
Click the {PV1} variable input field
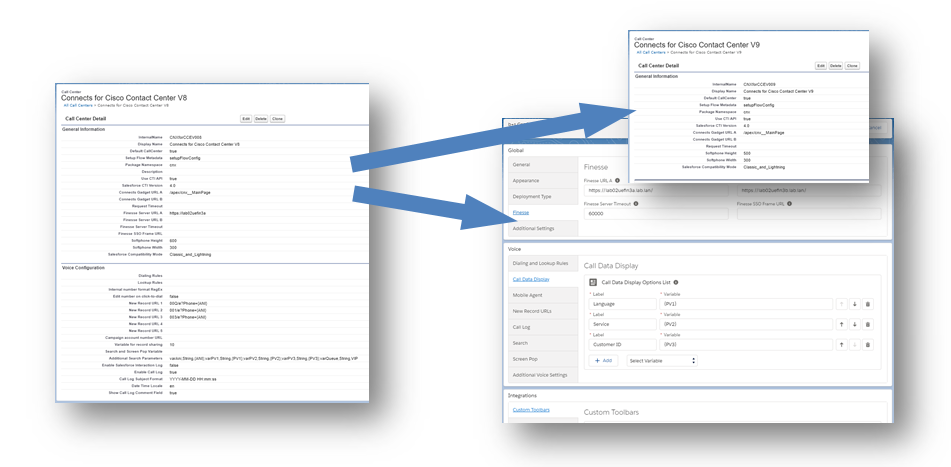tap(746, 304)
